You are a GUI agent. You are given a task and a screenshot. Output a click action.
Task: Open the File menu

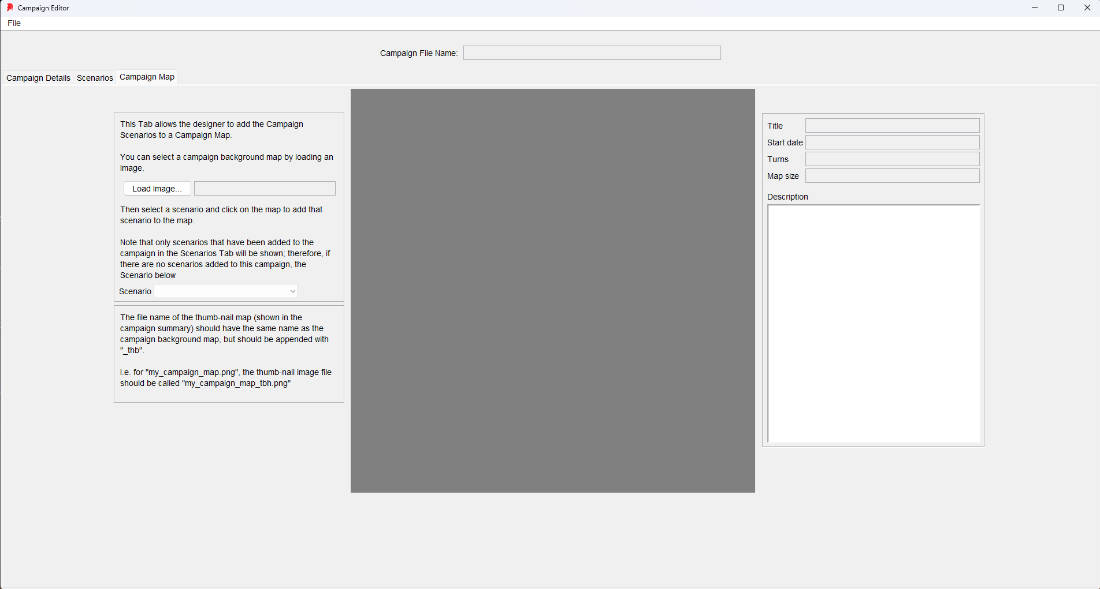[x=14, y=23]
